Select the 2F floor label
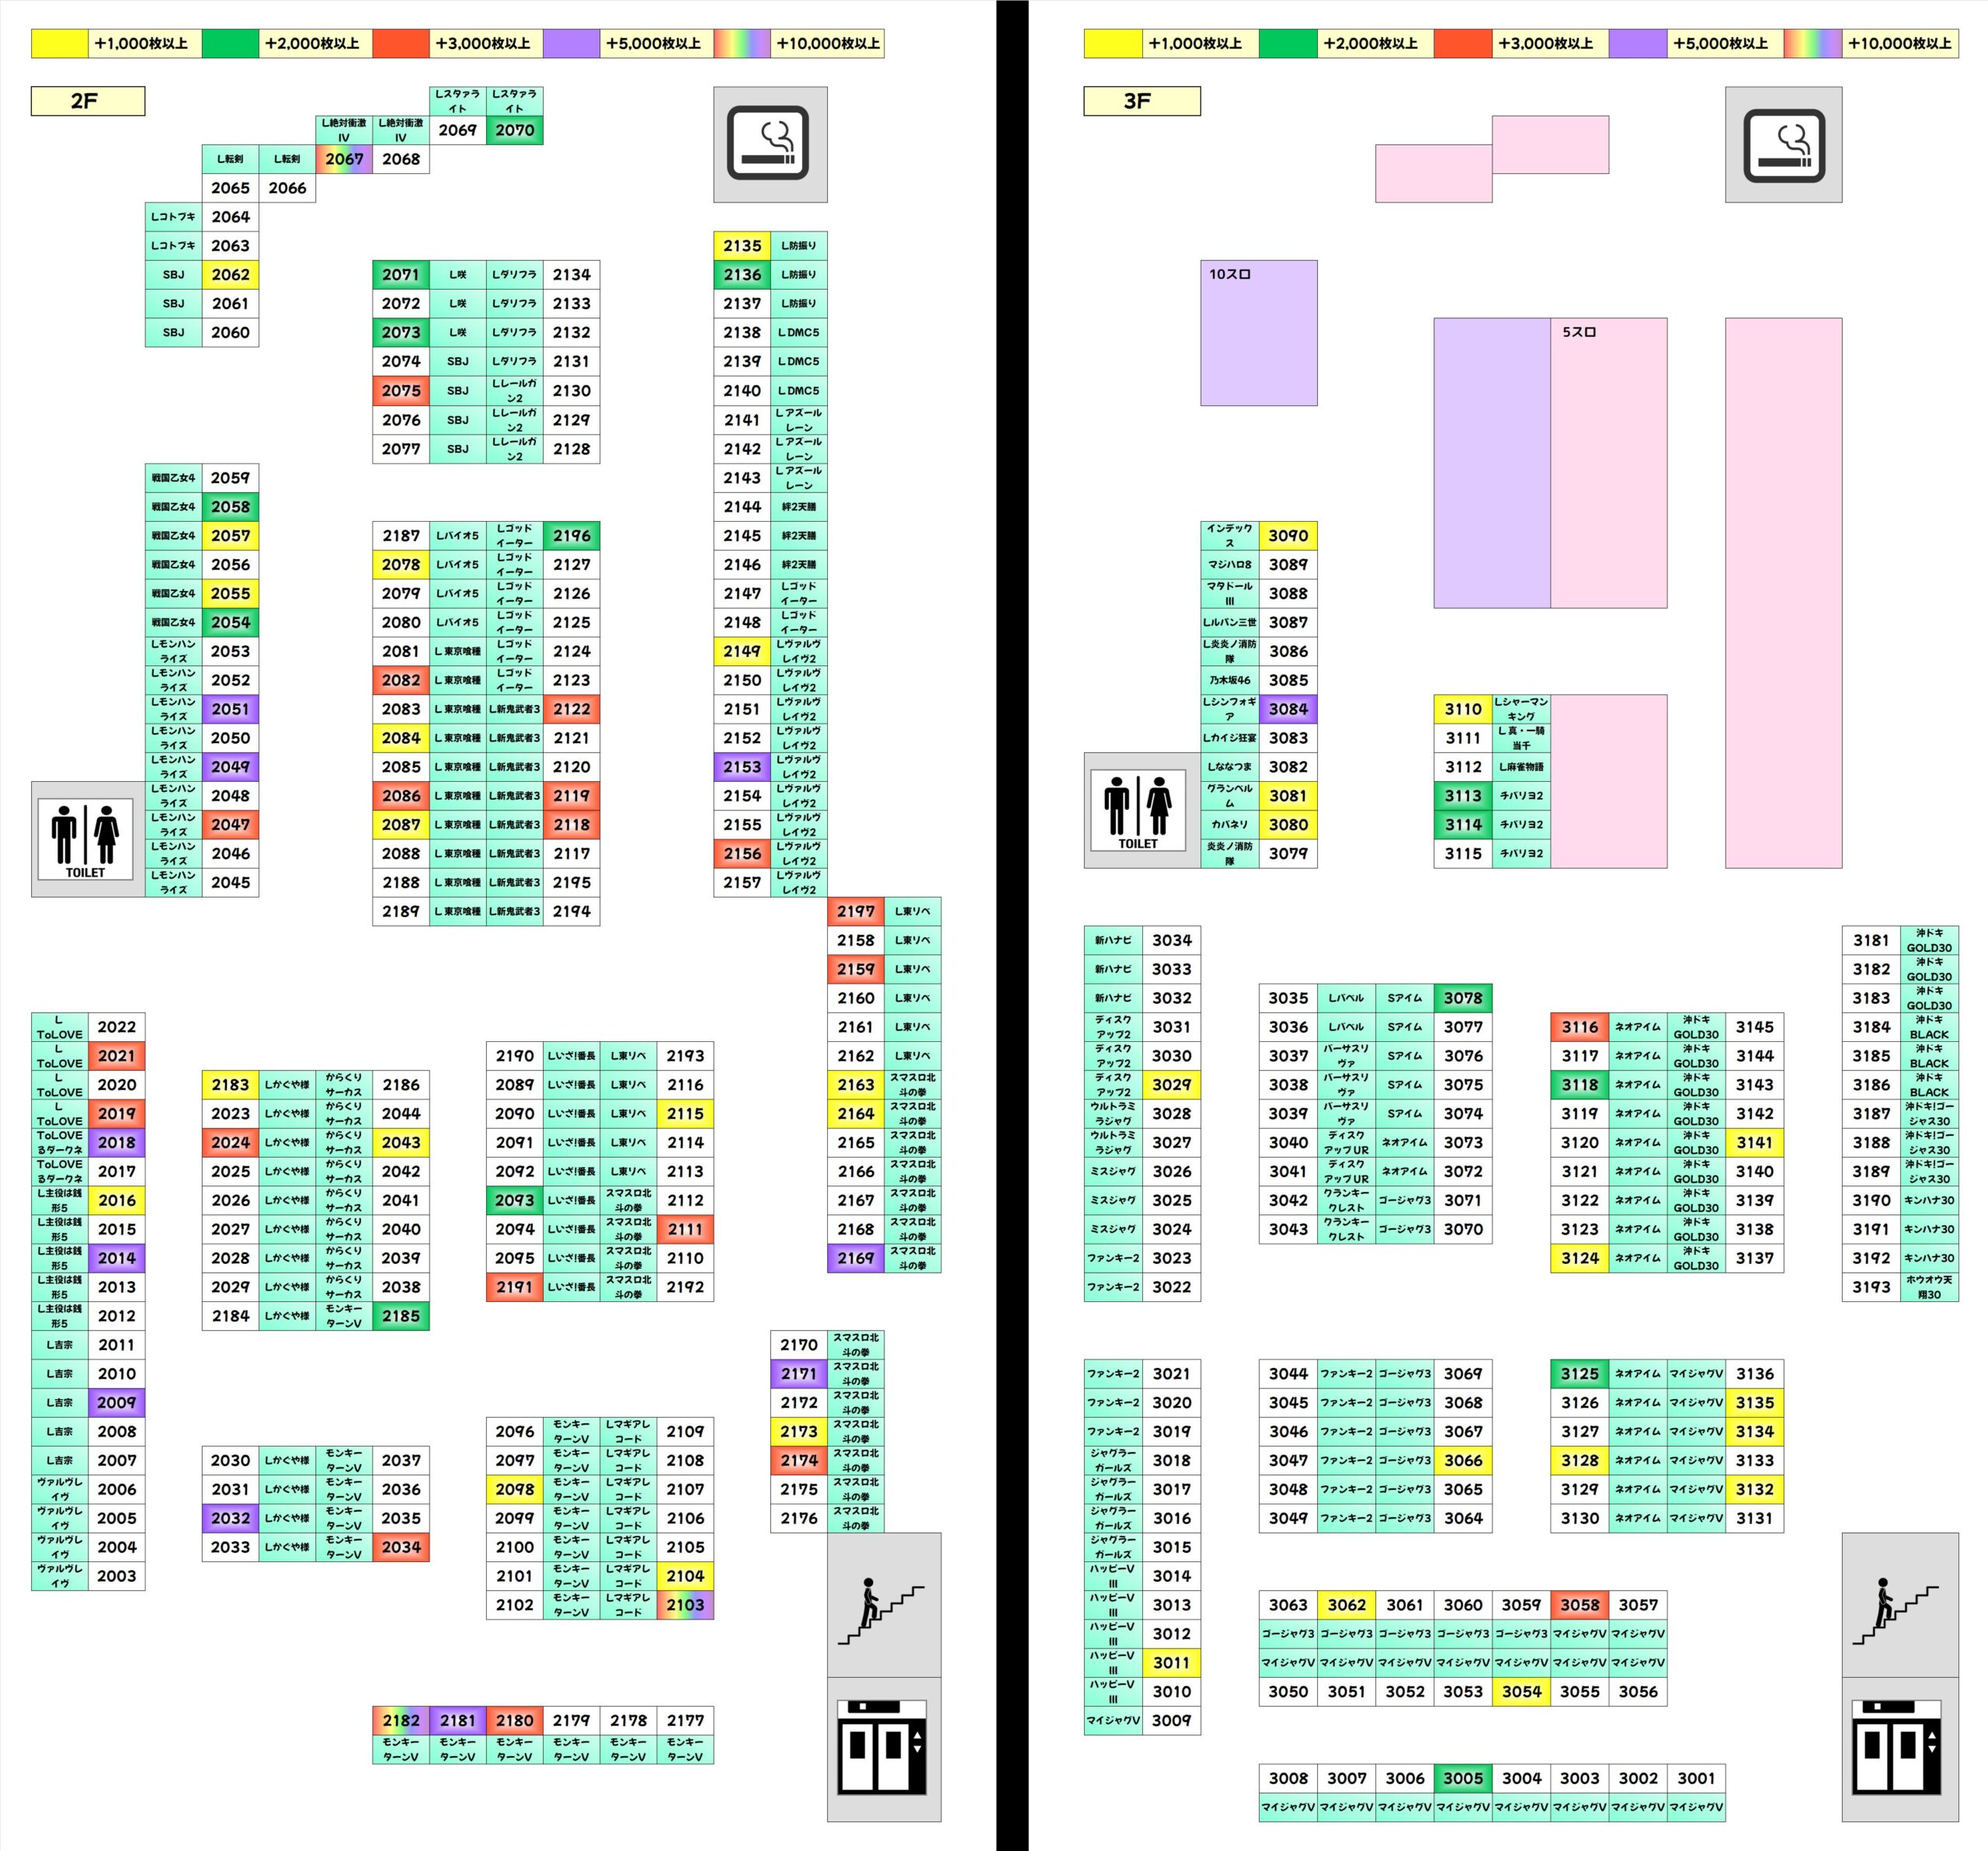This screenshot has height=1851, width=1988. tap(87, 101)
